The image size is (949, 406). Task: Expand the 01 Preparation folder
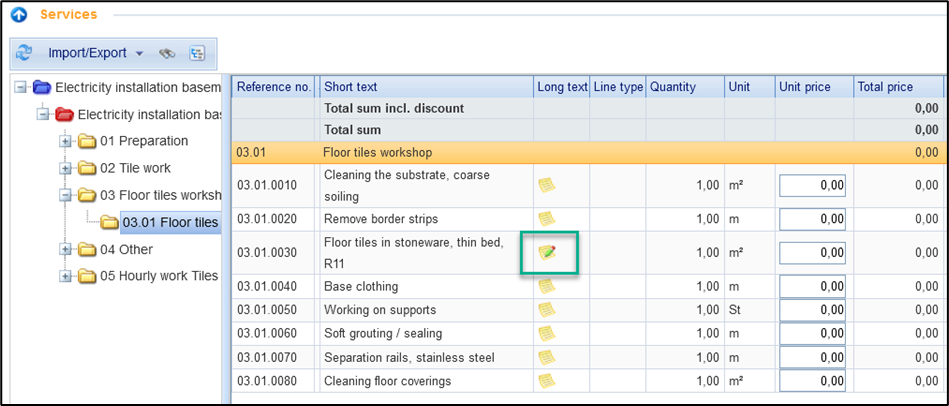pyautogui.click(x=66, y=141)
